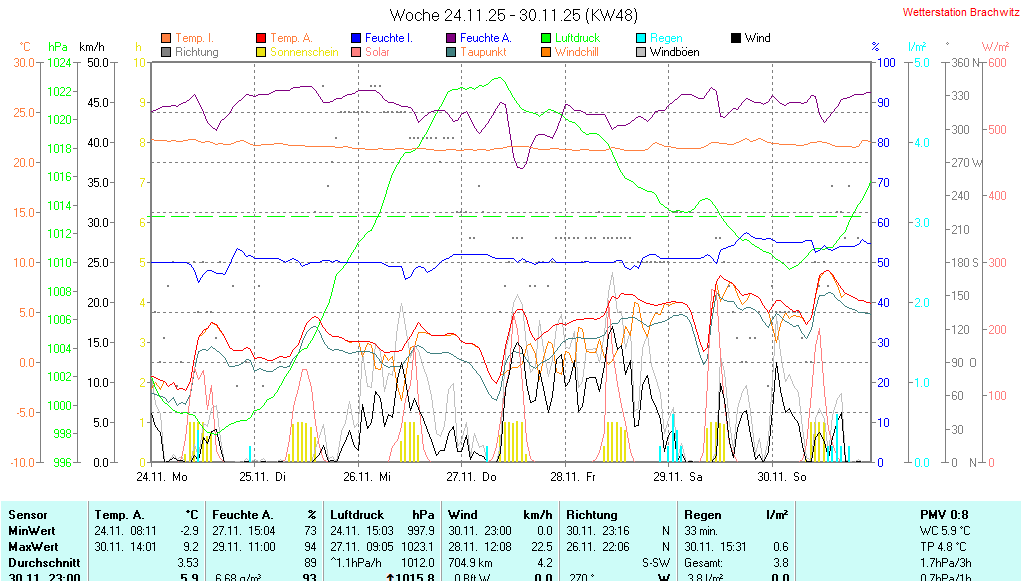Viewport: 1021px width, 581px height.
Task: Click the blue Feuchte I. legend square
Action: pyautogui.click(x=356, y=38)
